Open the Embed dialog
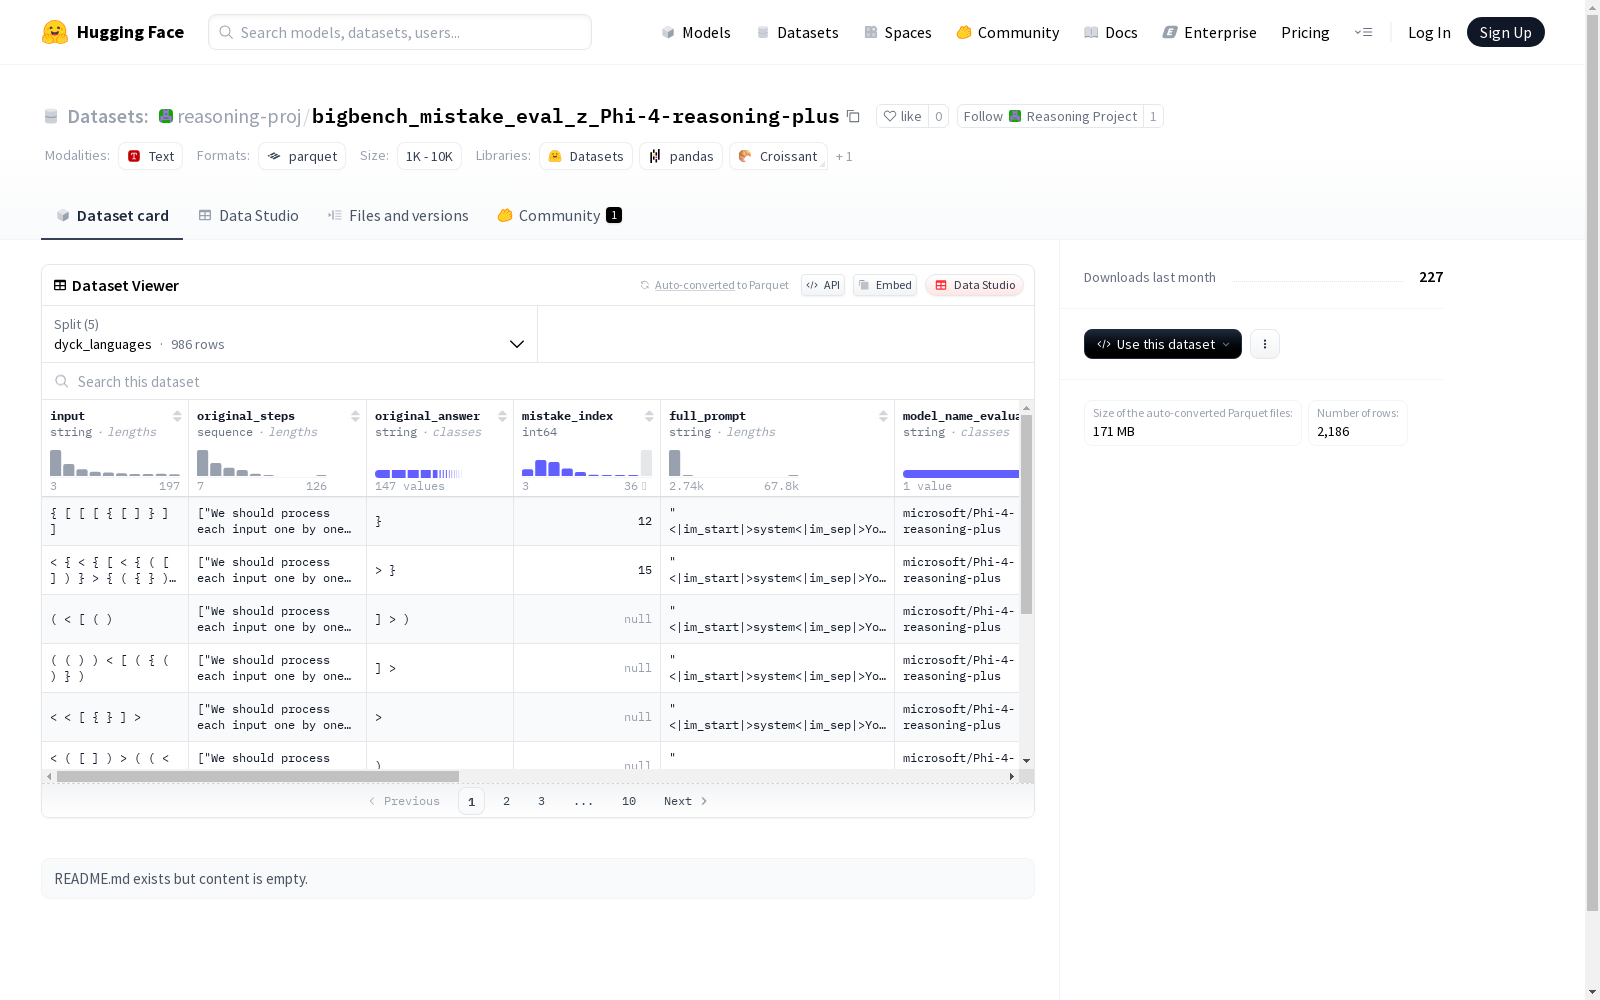 (x=885, y=285)
